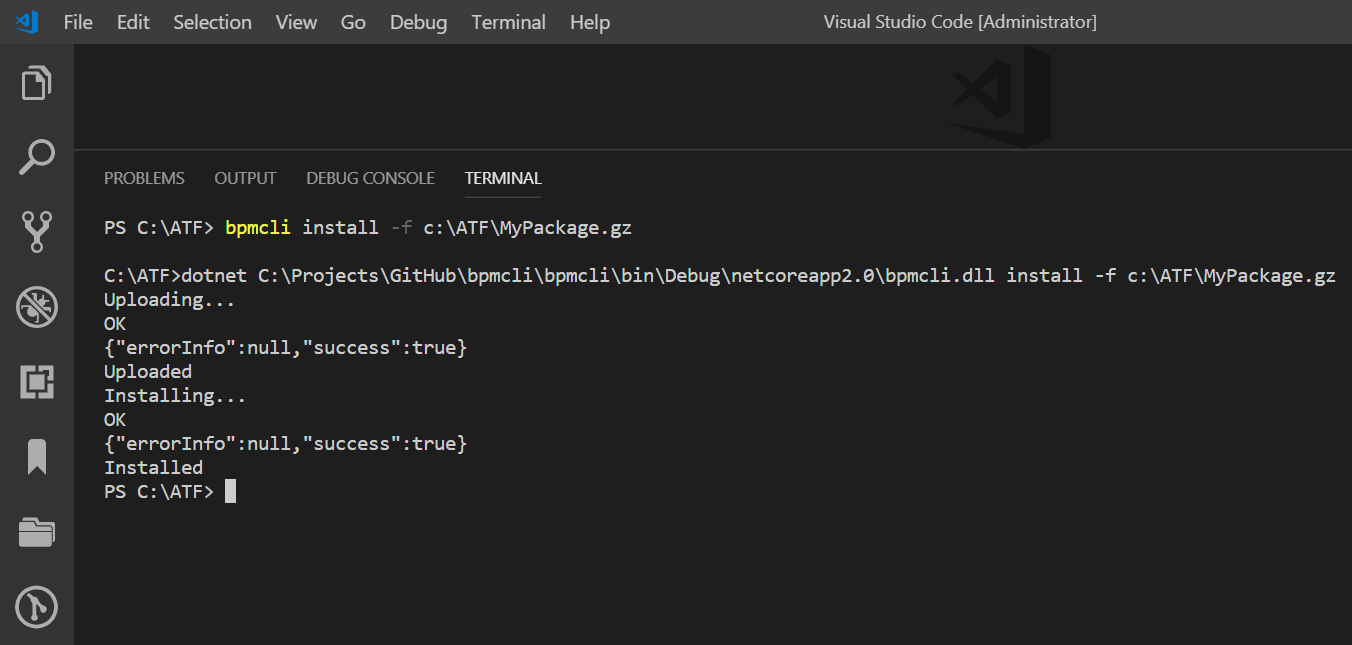Image resolution: width=1352 pixels, height=645 pixels.
Task: Open the Bookmarks sidebar panel
Action: (36, 457)
